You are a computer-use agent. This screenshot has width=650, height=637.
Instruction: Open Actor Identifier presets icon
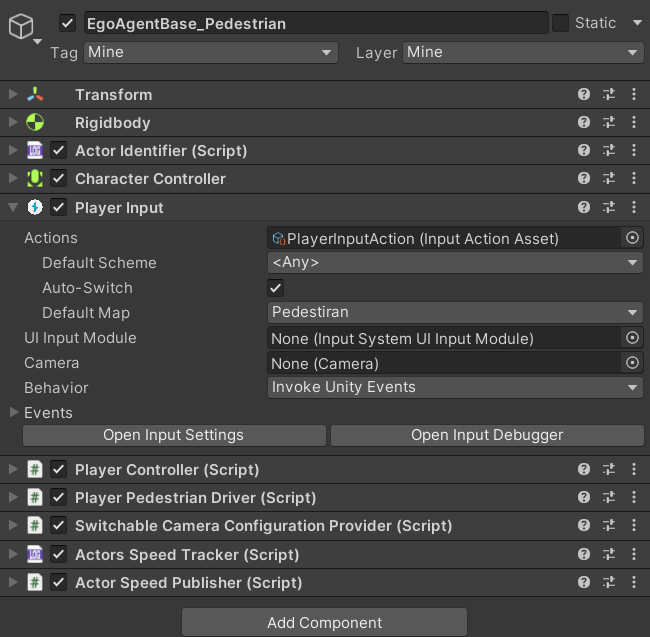tap(609, 150)
